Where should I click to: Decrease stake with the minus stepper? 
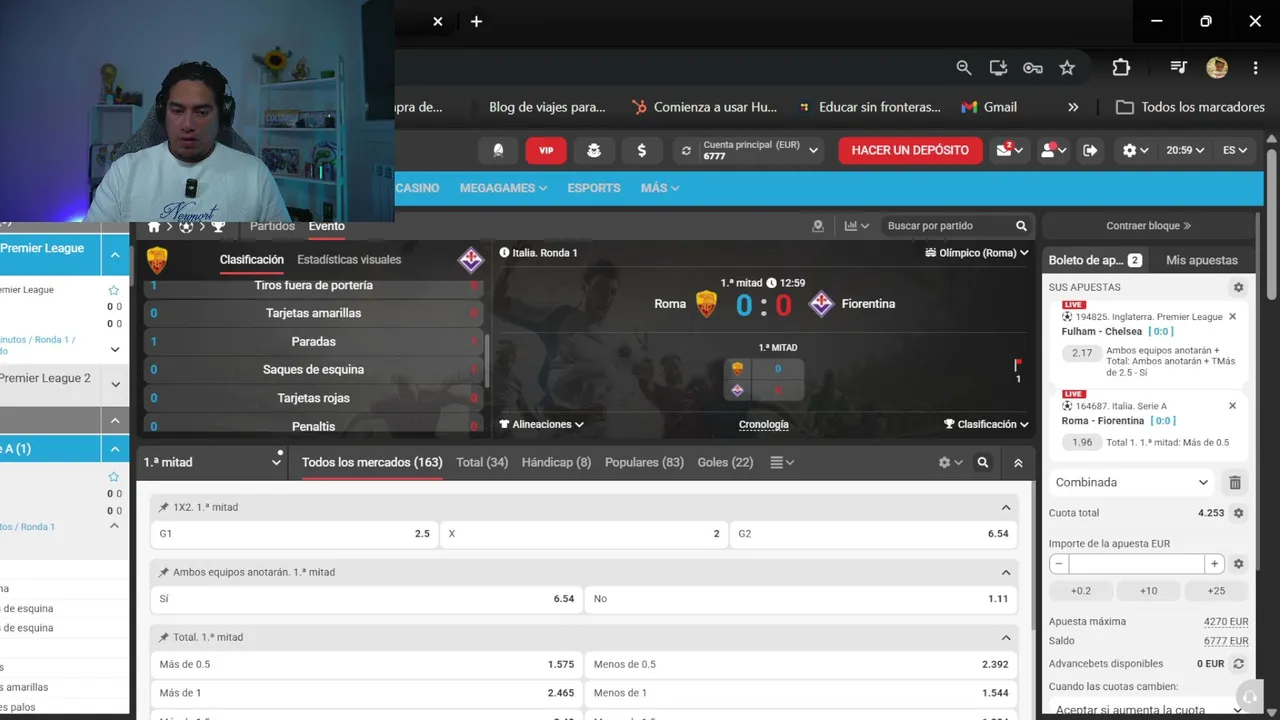(x=1059, y=564)
